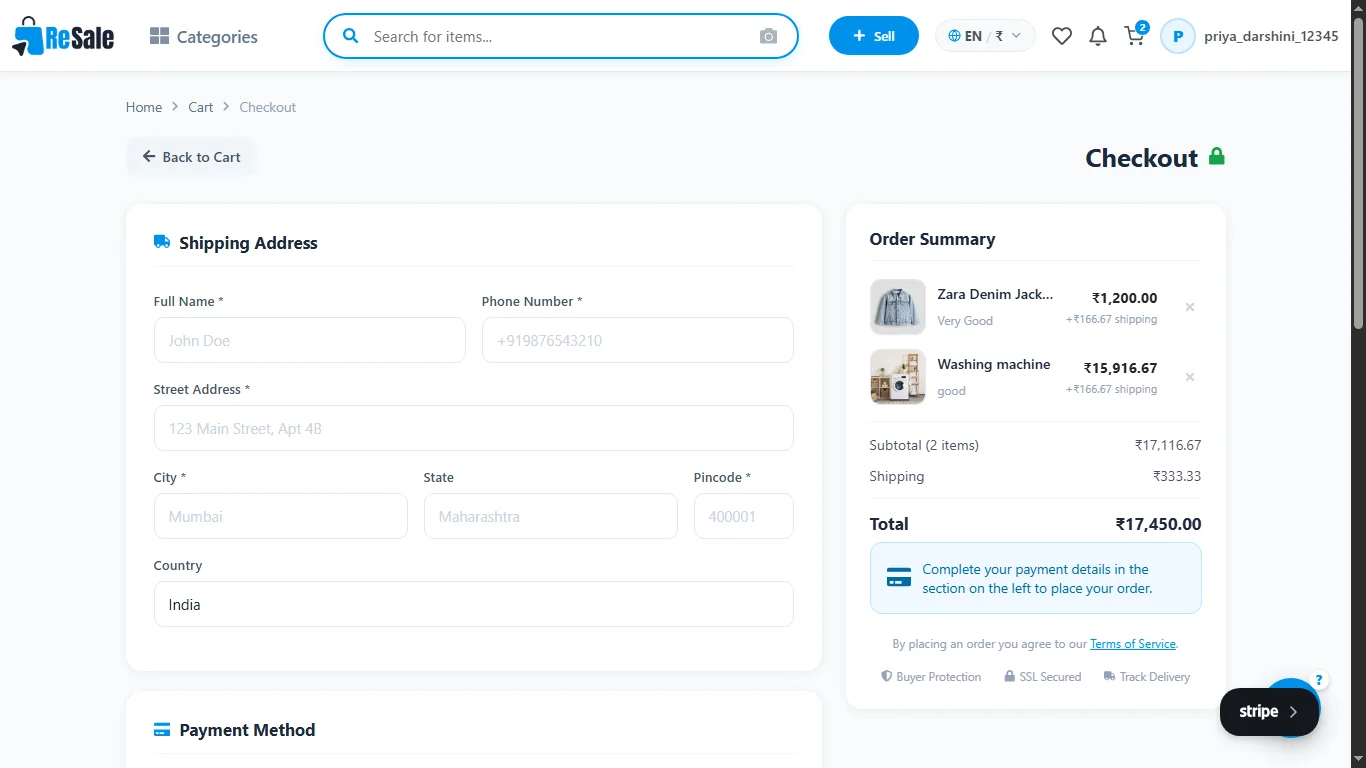Click the Sell button

[x=874, y=36]
